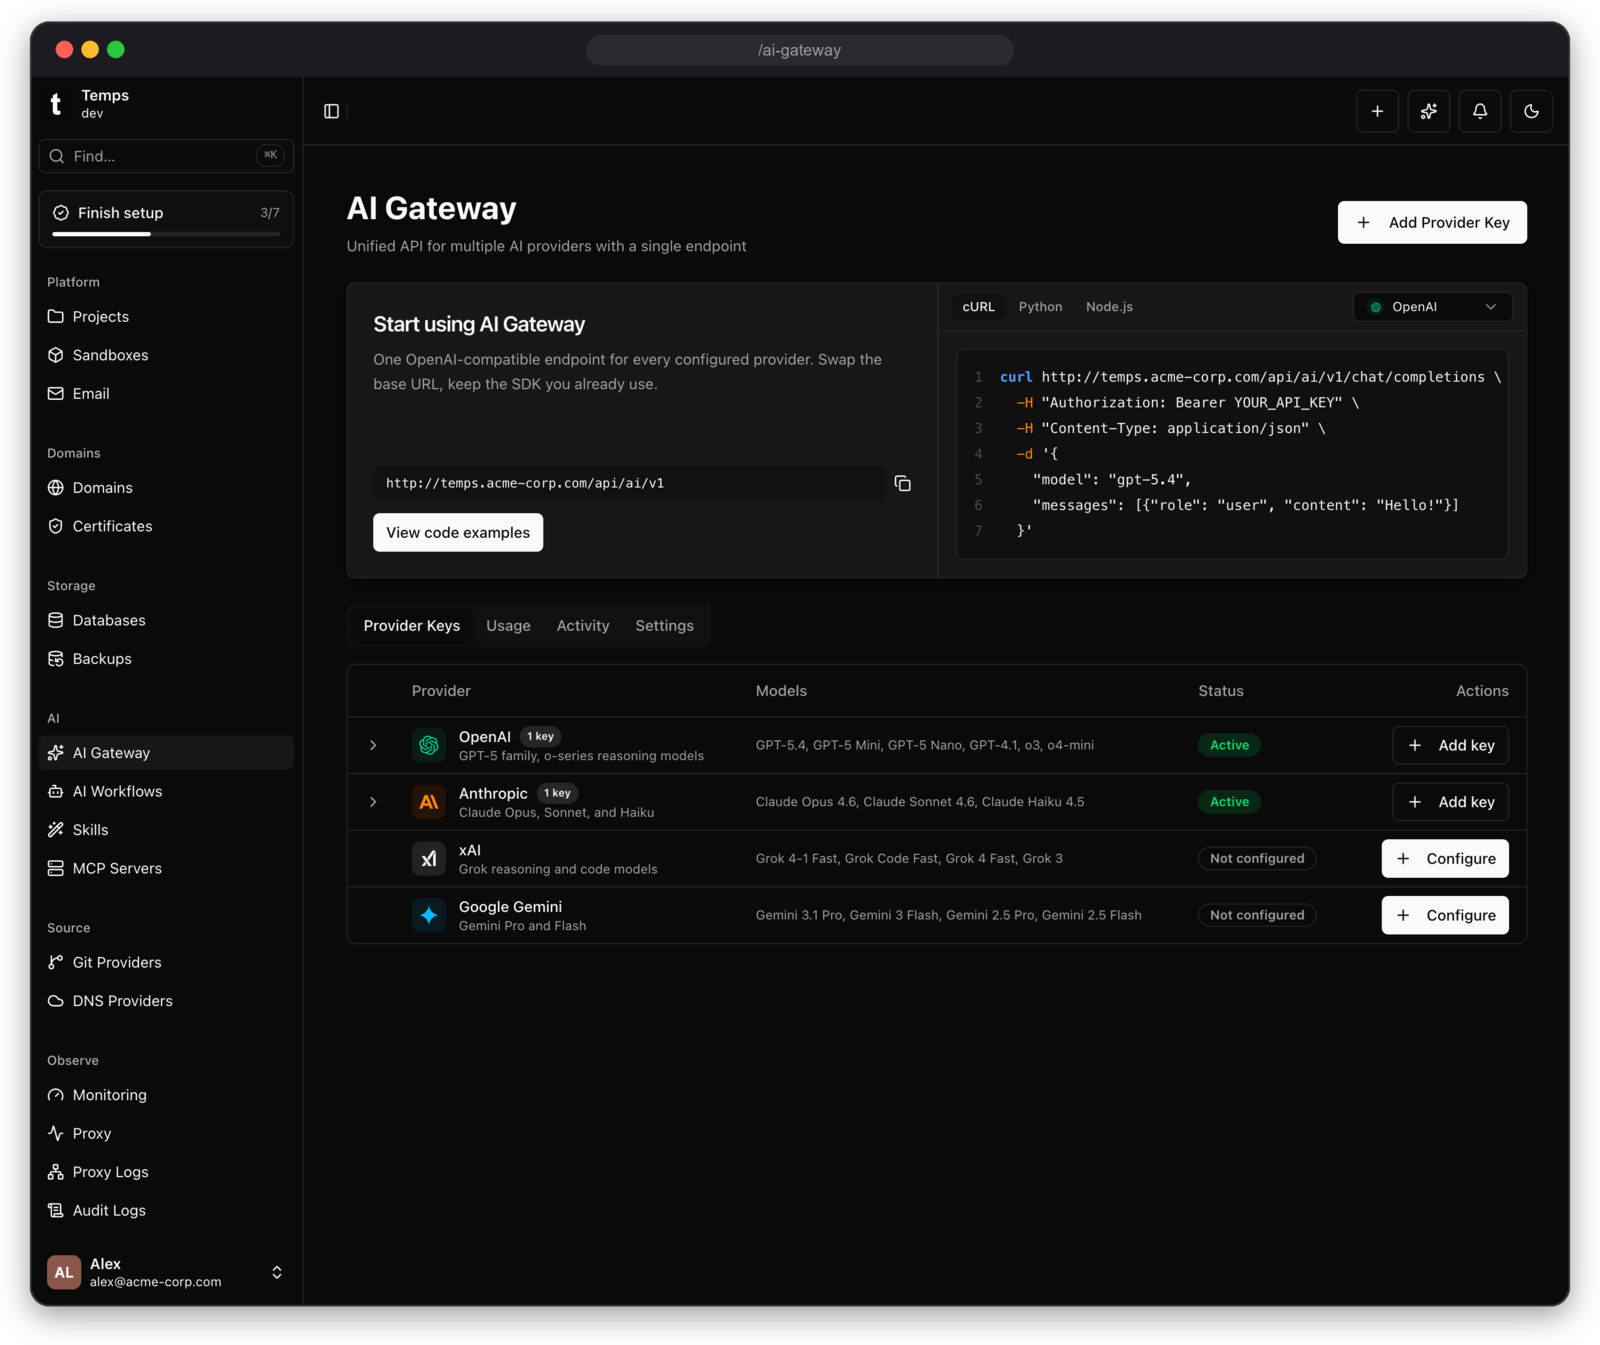The height and width of the screenshot is (1345, 1600).
Task: Copy the gateway base URL
Action: (x=902, y=483)
